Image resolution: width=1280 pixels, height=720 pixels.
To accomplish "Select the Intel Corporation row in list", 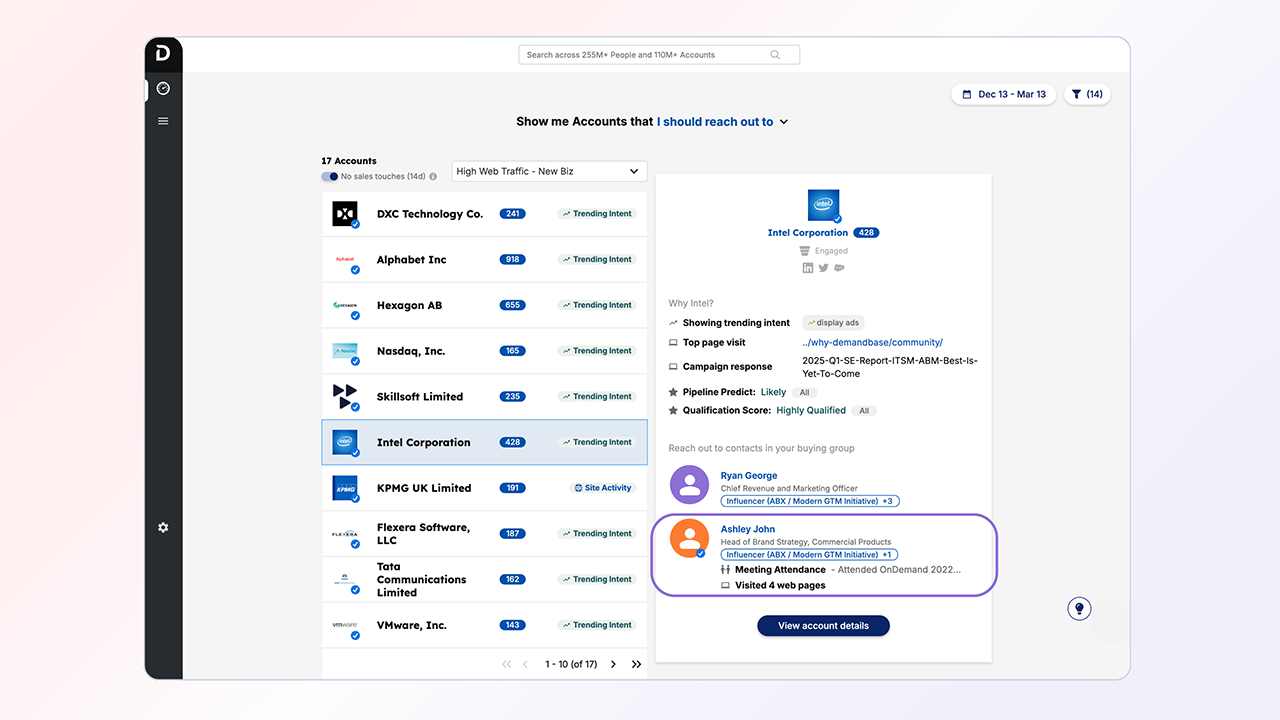I will point(484,442).
